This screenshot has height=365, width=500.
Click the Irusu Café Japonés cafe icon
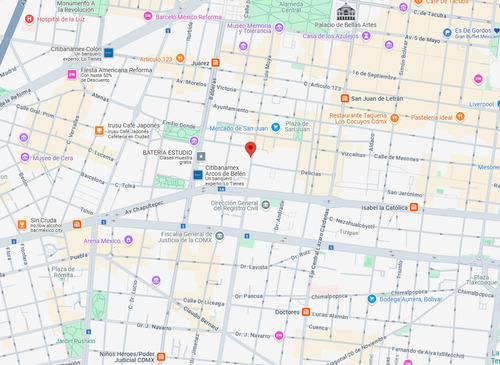pos(99,130)
